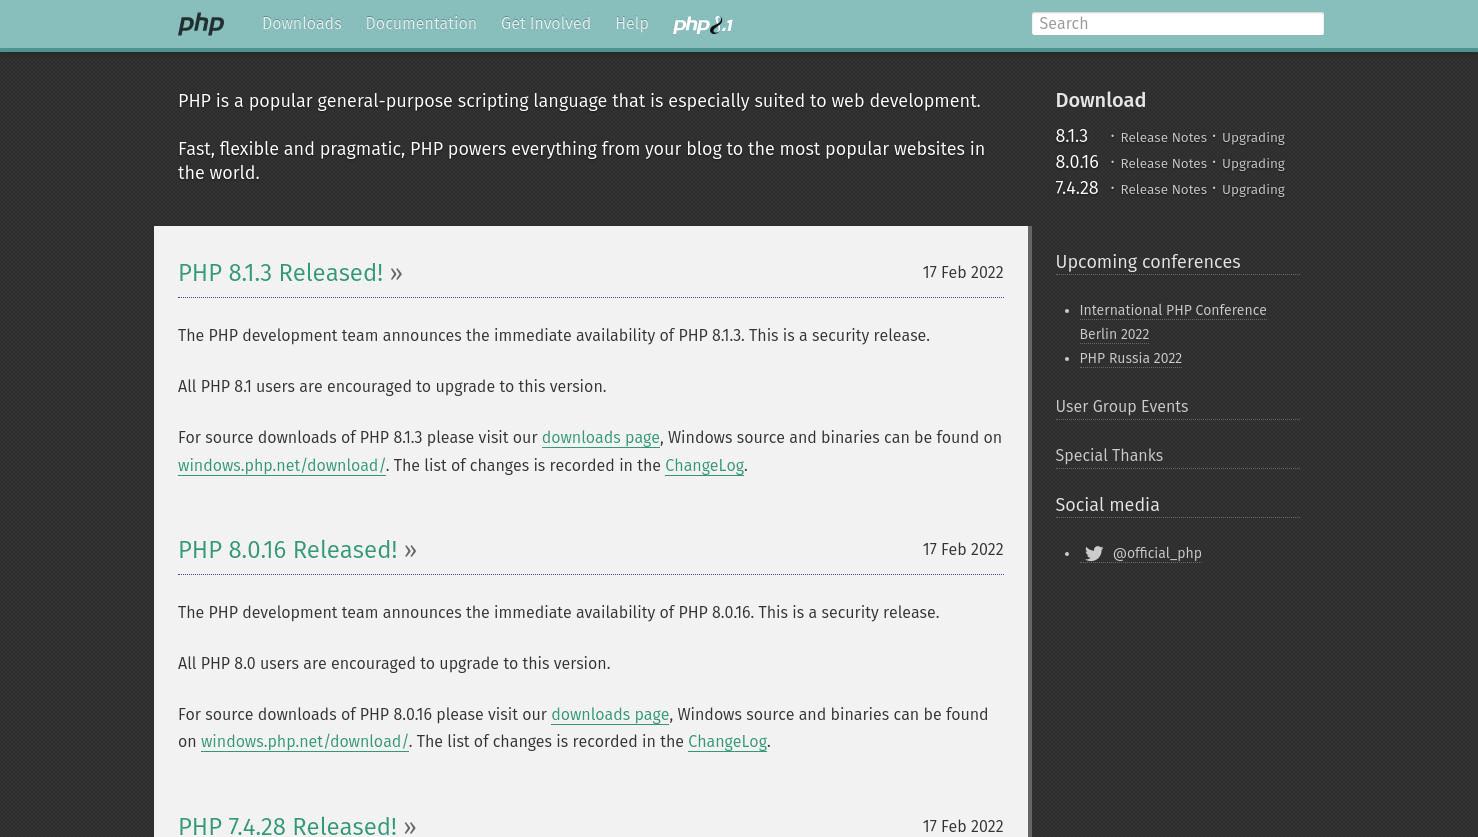Click the PHP logo in the header
Image resolution: width=1478 pixels, height=837 pixels.
[201, 24]
